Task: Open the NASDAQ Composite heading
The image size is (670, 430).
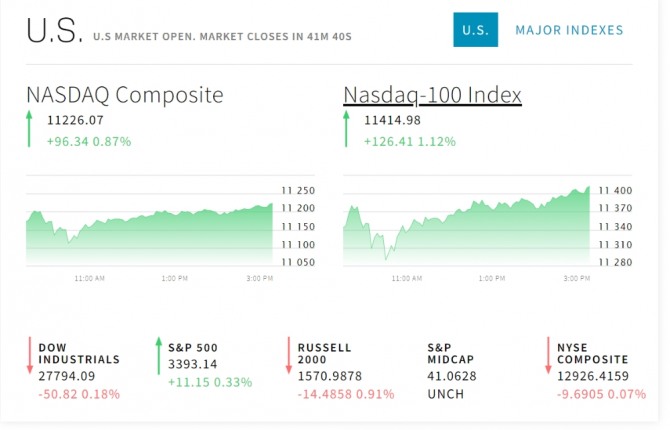Action: tap(125, 95)
